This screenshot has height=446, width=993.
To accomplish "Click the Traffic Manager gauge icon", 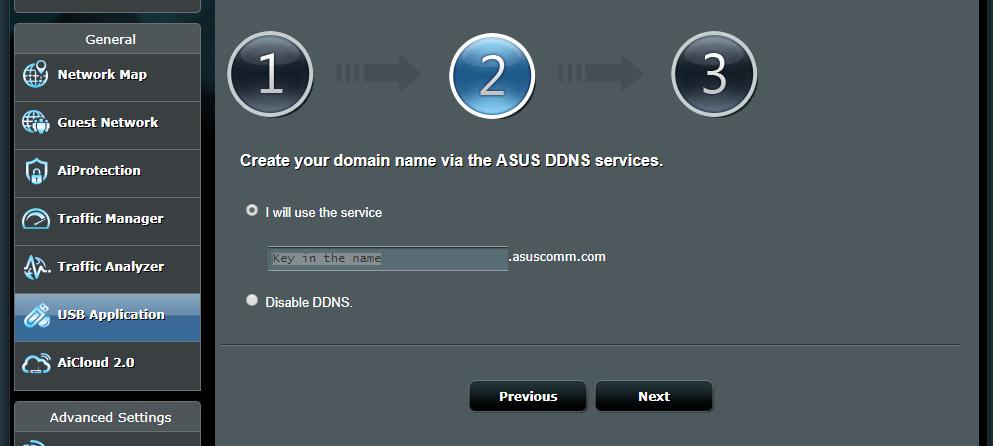I will click(35, 219).
